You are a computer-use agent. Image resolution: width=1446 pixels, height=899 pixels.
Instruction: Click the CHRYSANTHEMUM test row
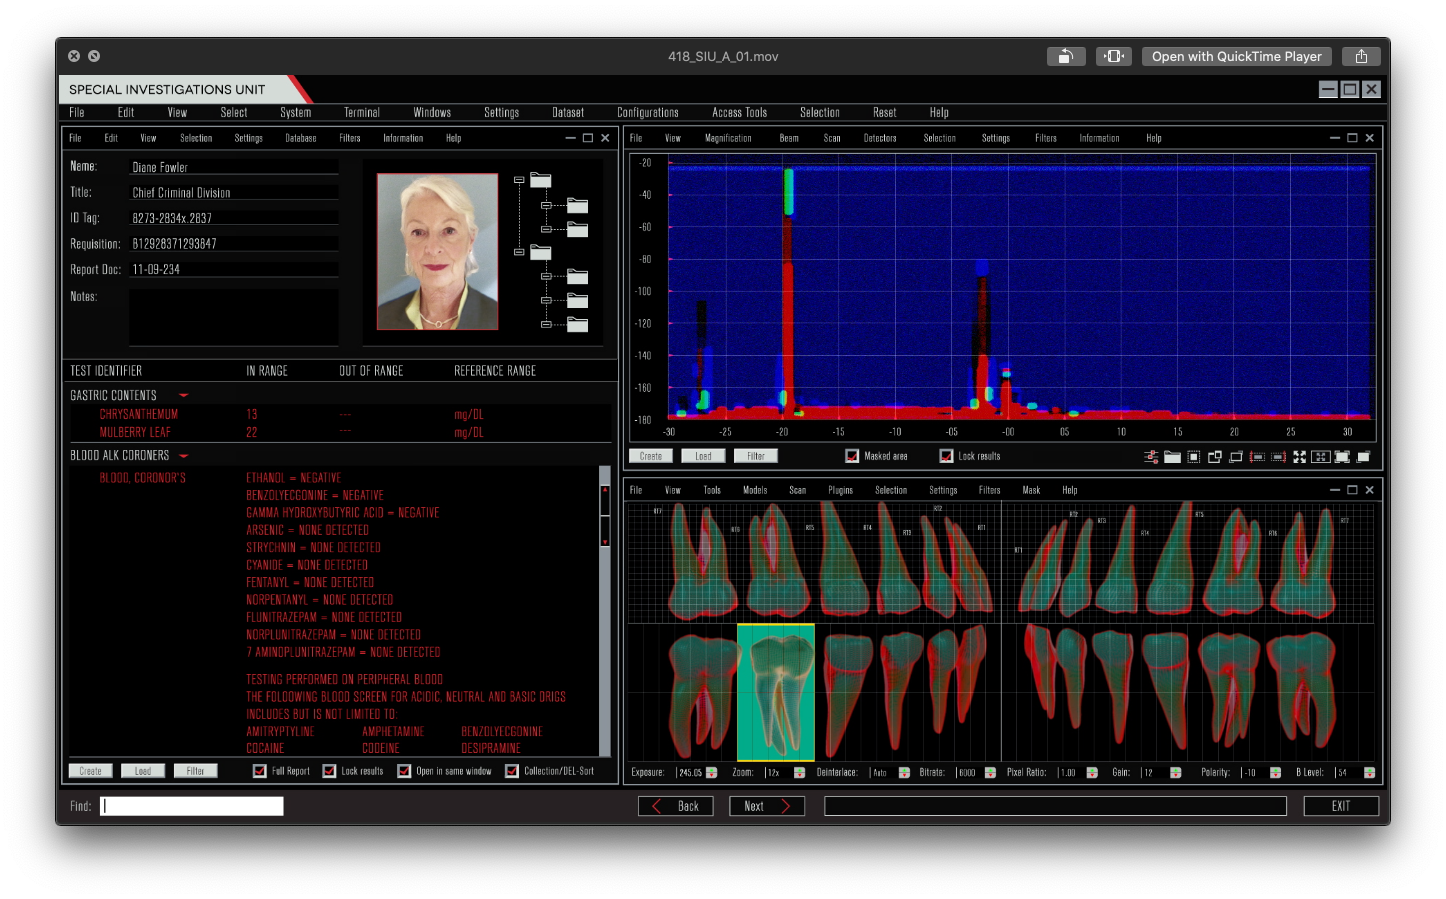tap(340, 414)
